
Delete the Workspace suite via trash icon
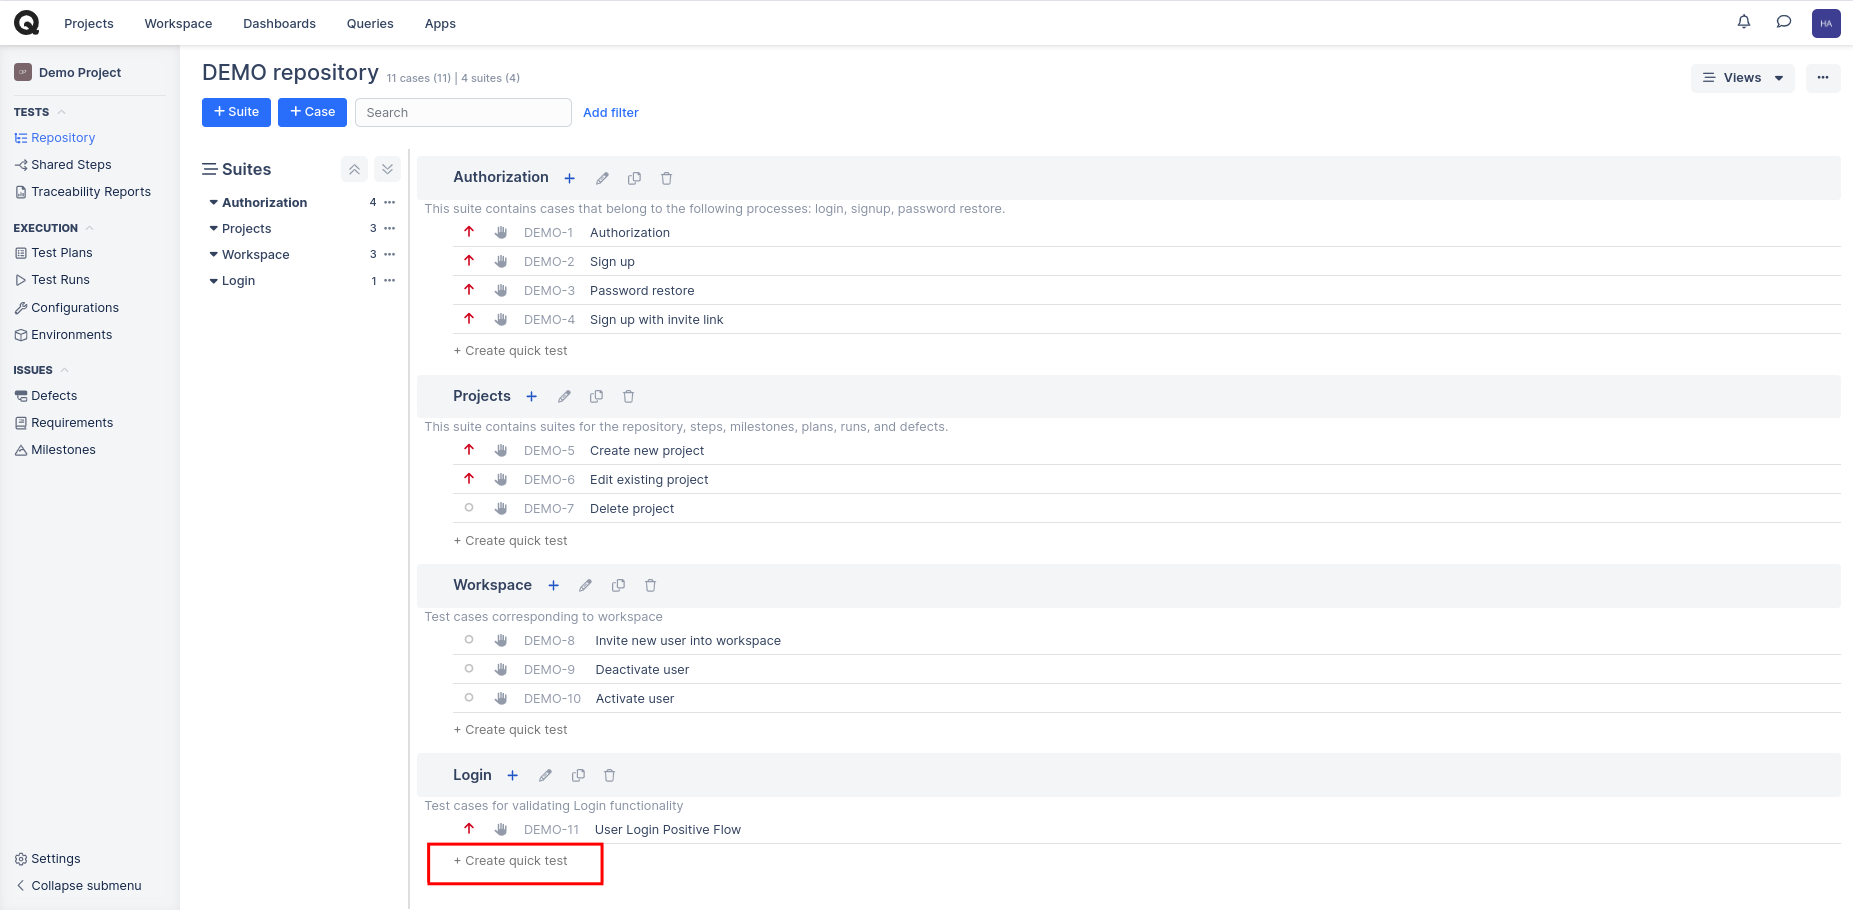(650, 586)
